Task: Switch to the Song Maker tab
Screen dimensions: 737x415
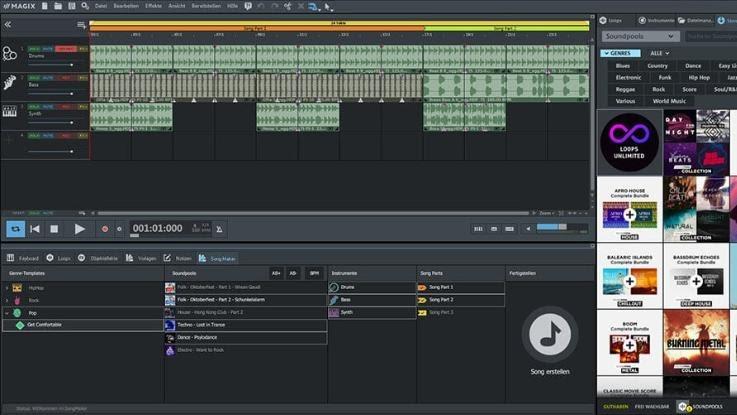Action: point(217,258)
